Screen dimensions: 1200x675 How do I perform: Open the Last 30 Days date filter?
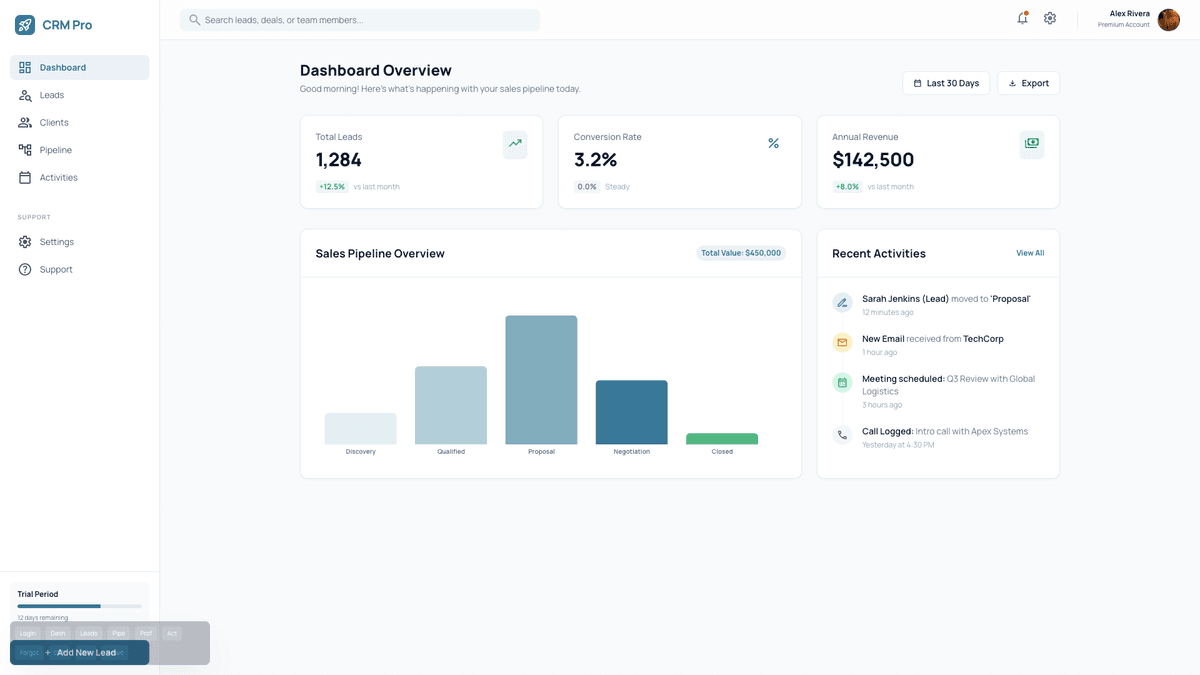click(945, 83)
